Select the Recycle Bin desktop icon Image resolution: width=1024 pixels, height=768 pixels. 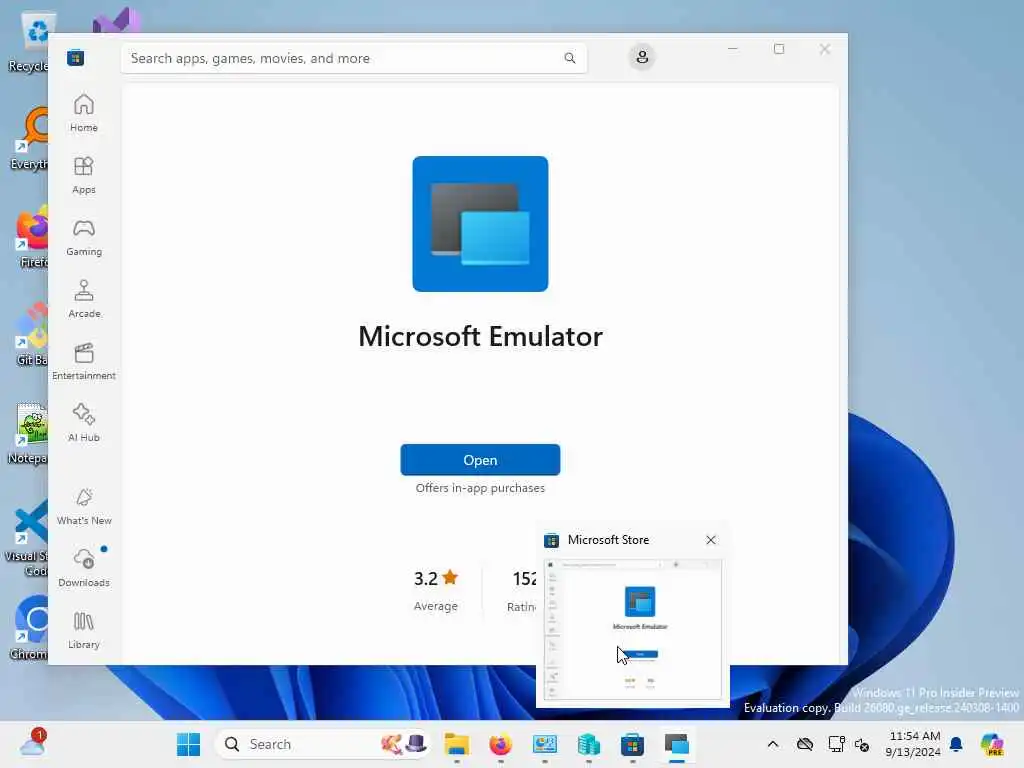(x=29, y=42)
